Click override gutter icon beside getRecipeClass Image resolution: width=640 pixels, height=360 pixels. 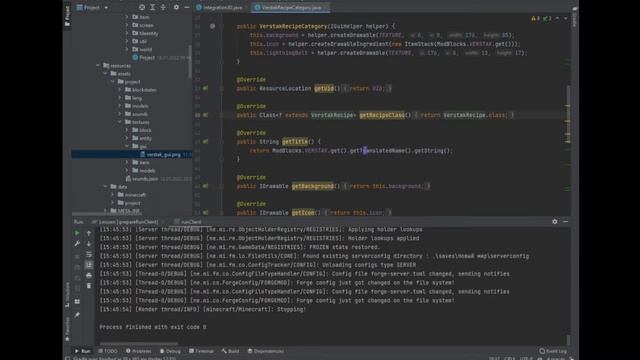coord(206,115)
